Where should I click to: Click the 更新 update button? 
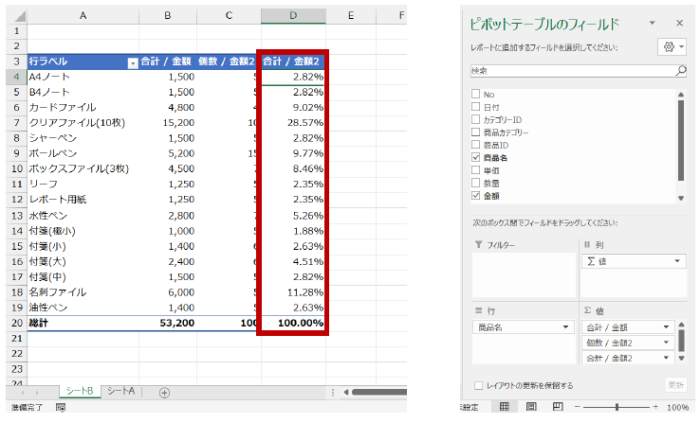(x=676, y=385)
